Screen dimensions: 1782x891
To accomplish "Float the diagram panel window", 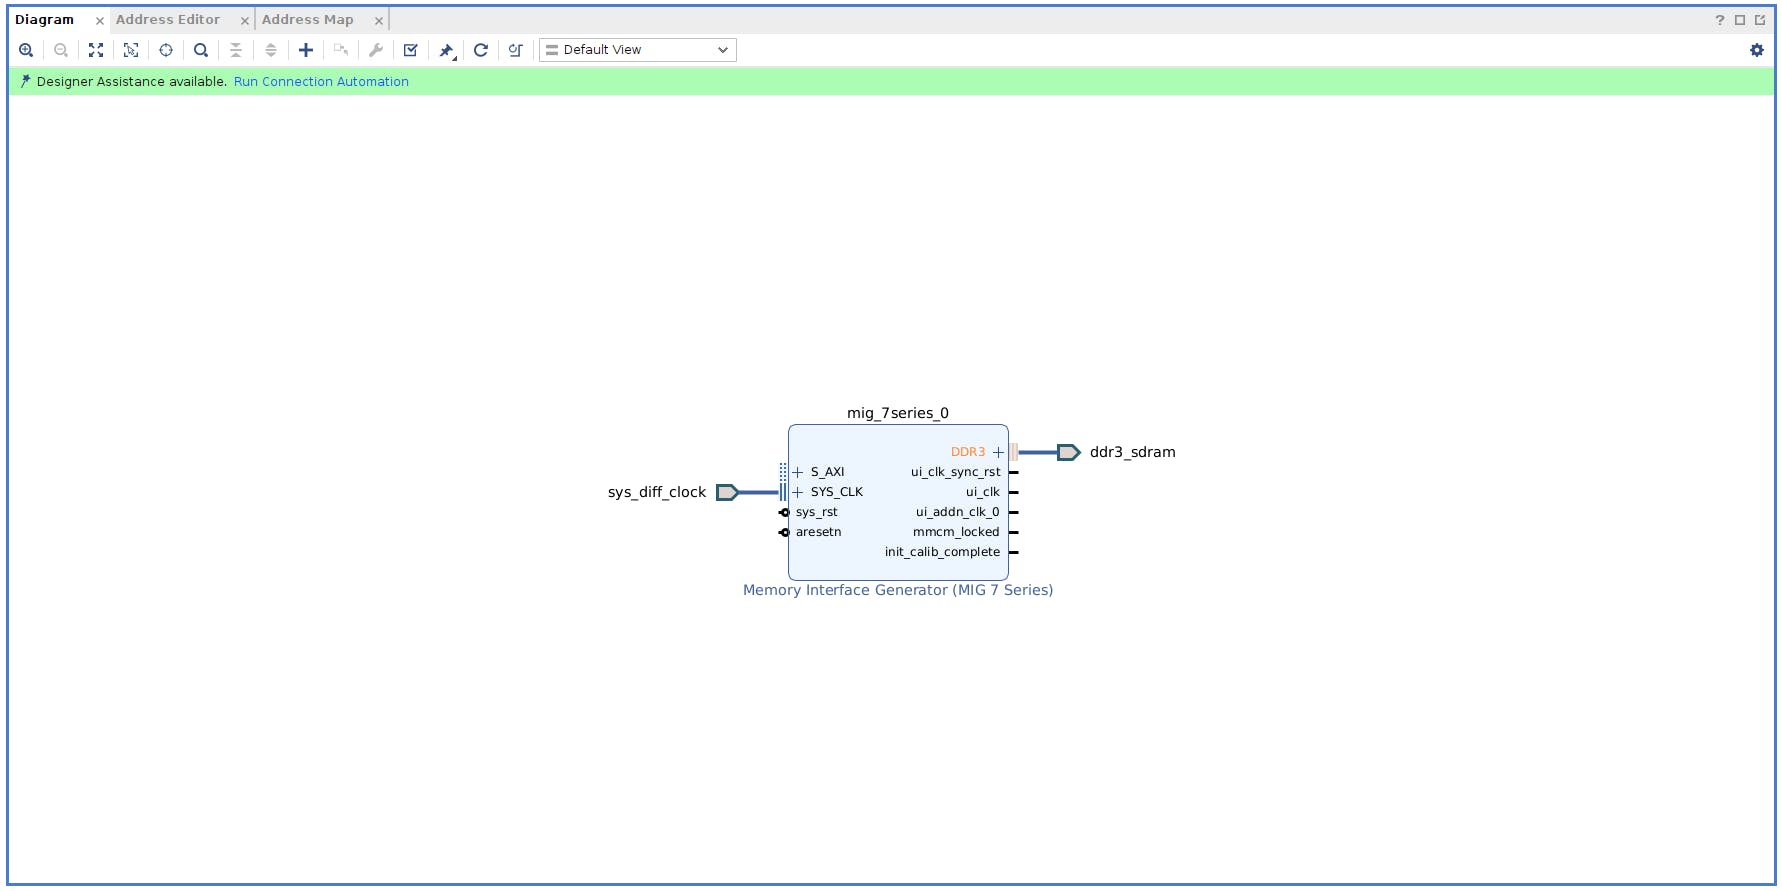I will tap(1760, 20).
